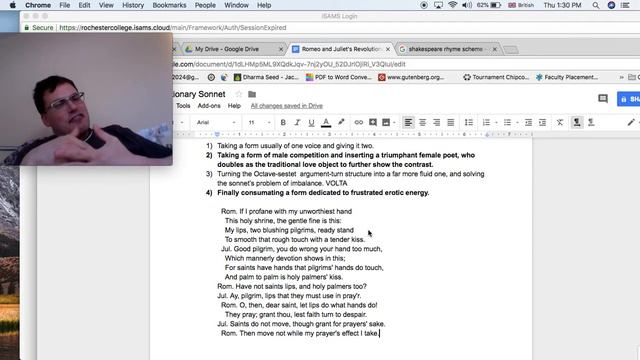
Task: Expand the bulleted list style dropdown
Action: pyautogui.click(x=517, y=122)
